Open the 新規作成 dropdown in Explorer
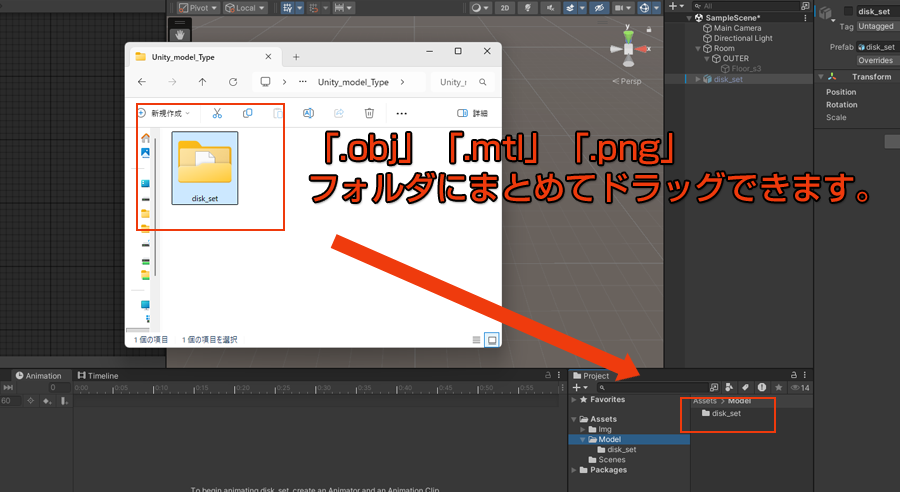Viewport: 900px width, 492px height. coord(165,114)
